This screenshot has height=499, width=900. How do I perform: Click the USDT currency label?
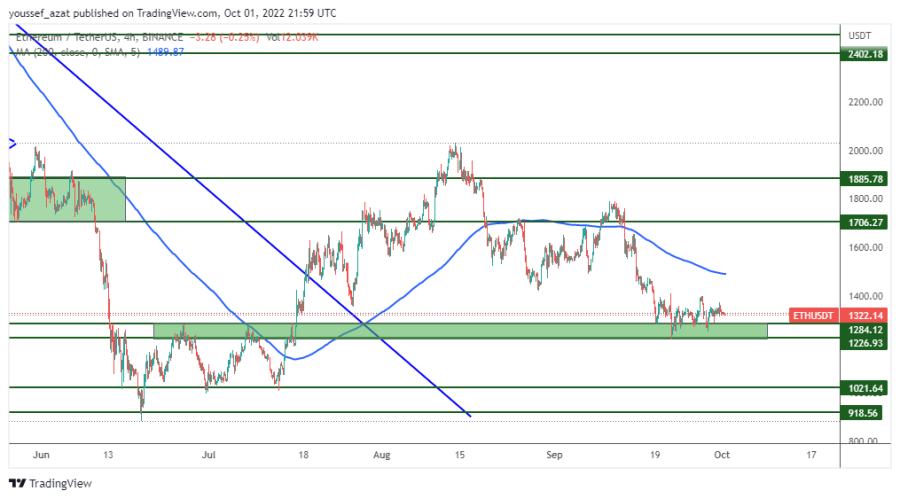coord(860,34)
